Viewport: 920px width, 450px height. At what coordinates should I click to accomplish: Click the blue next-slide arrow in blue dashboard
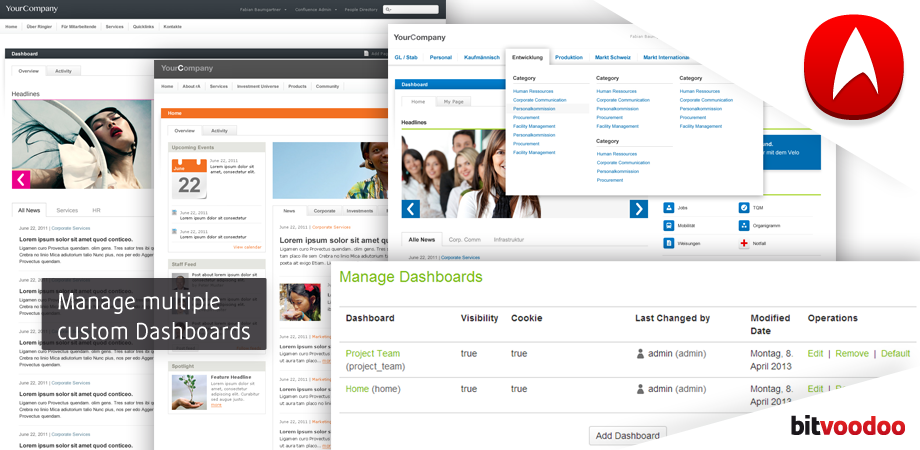(638, 209)
